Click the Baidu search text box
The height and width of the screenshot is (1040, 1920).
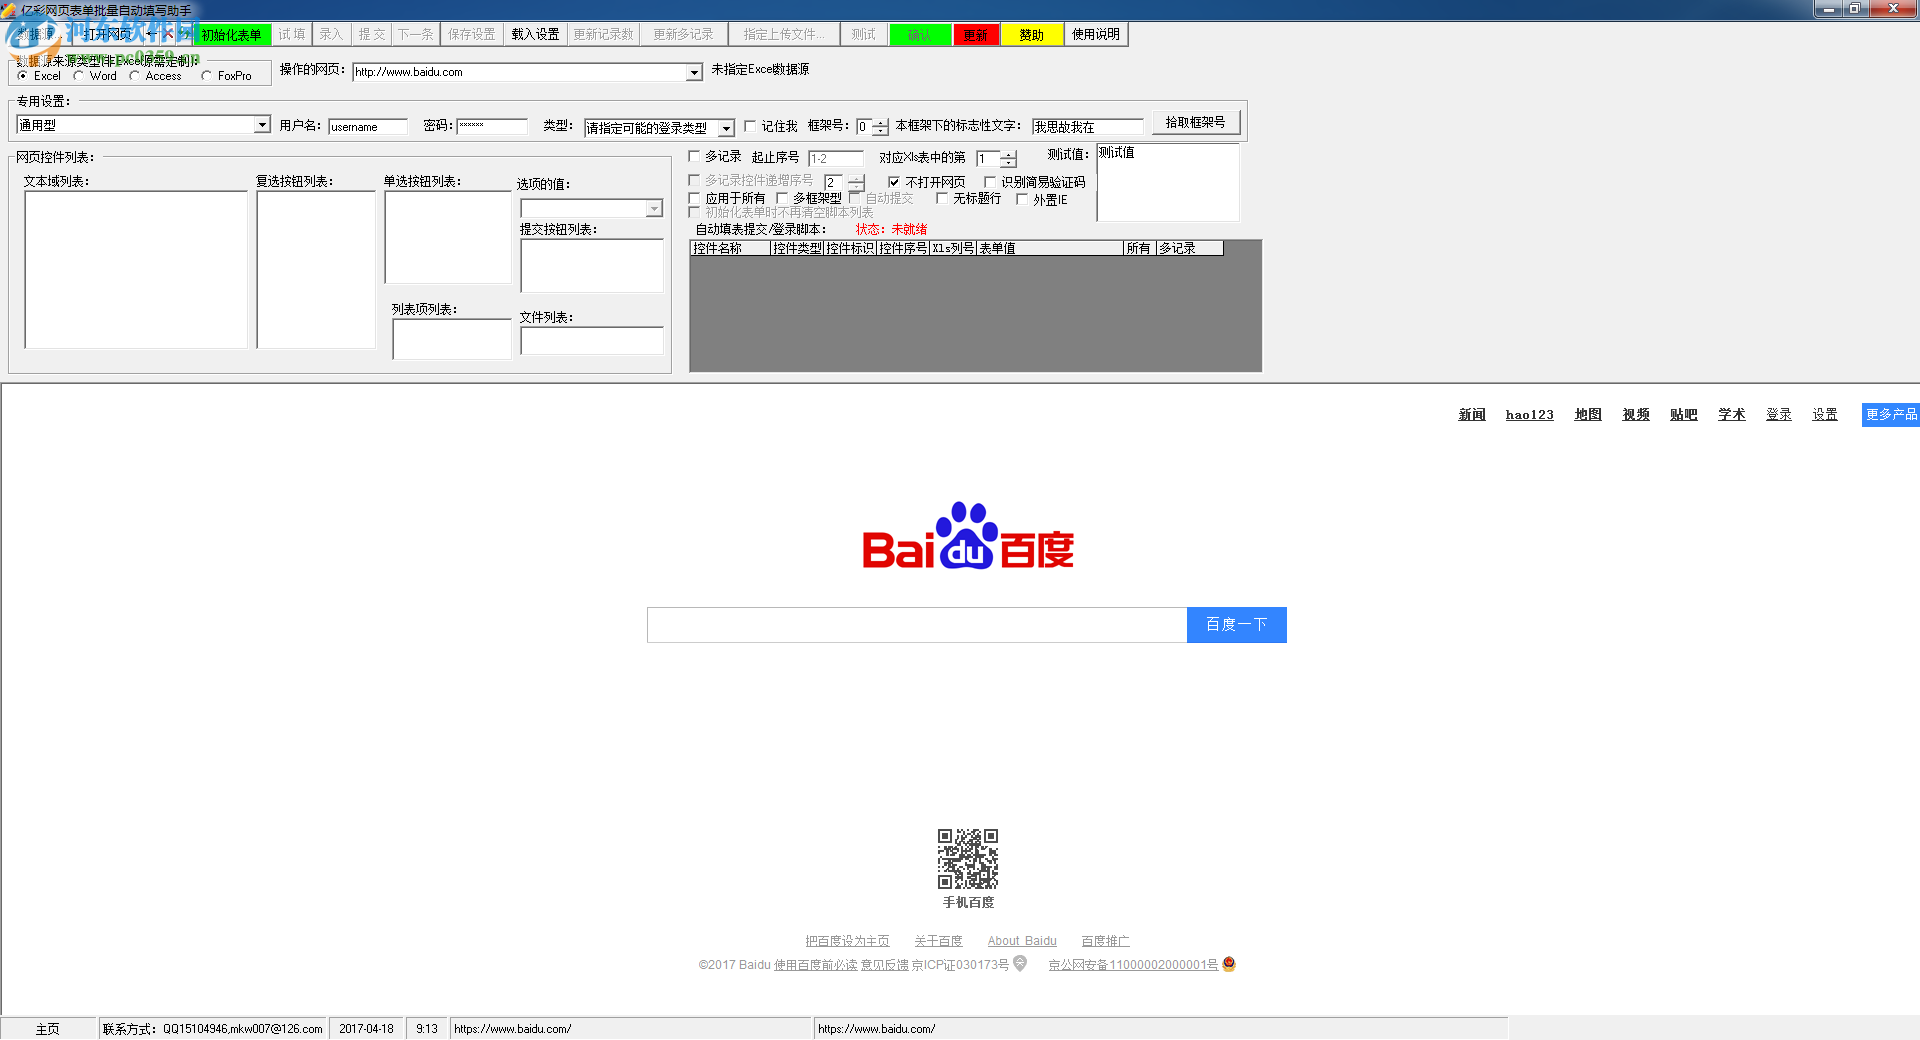click(917, 624)
